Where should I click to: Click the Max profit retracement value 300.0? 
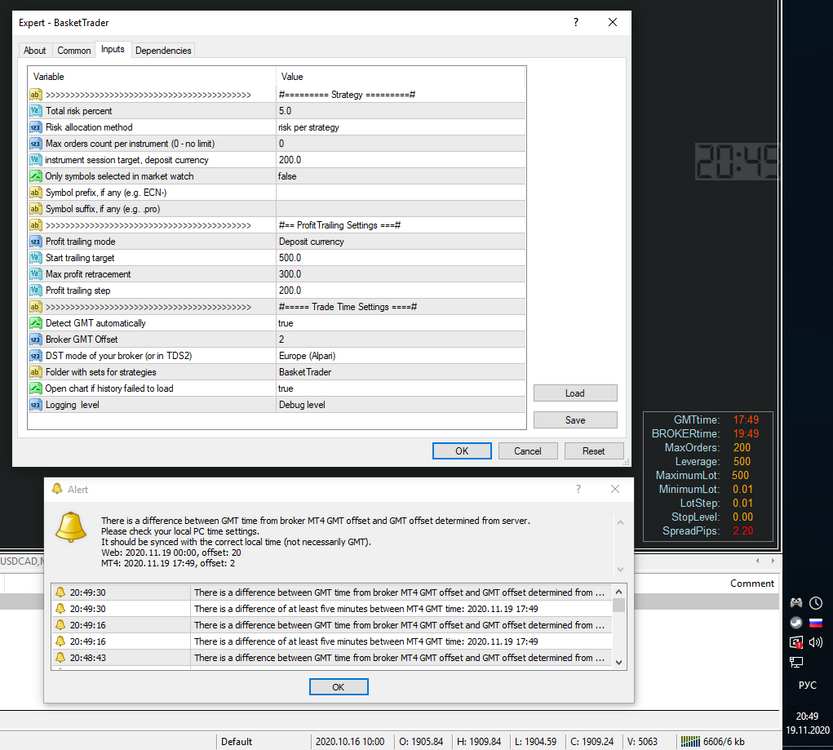(x=290, y=274)
